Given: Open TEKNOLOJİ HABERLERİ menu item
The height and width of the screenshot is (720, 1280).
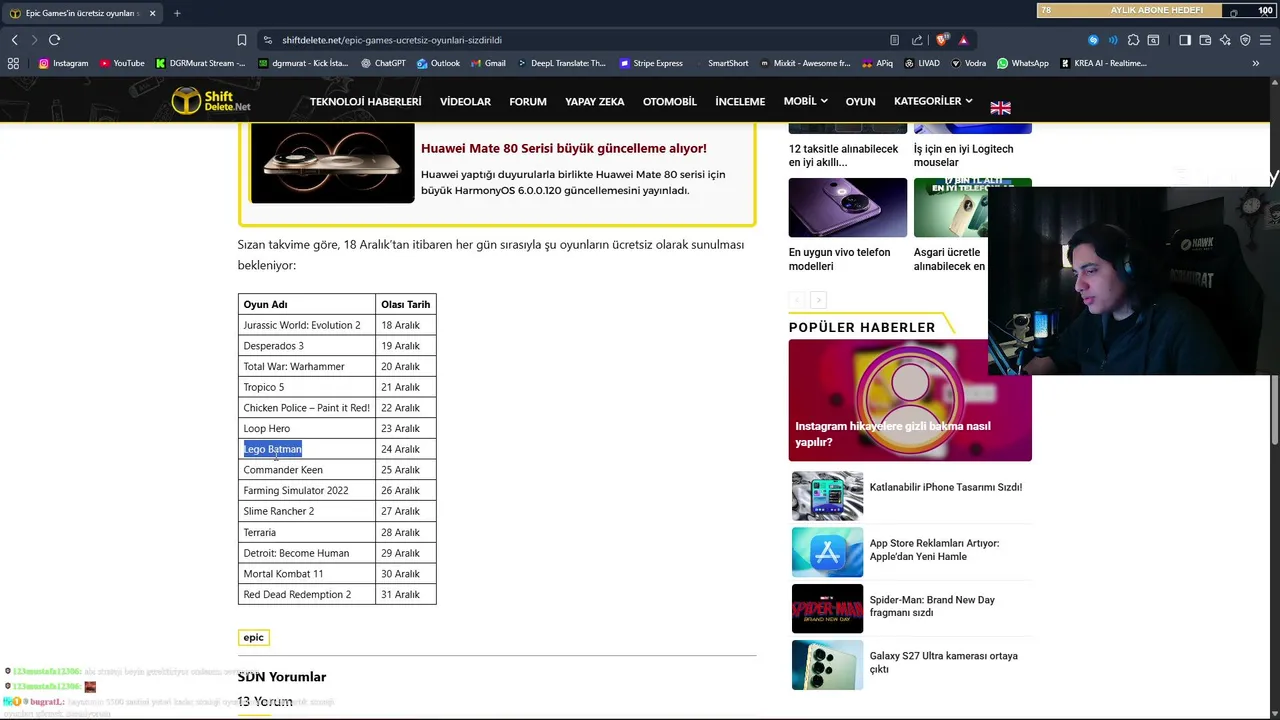Looking at the screenshot, I should [365, 101].
